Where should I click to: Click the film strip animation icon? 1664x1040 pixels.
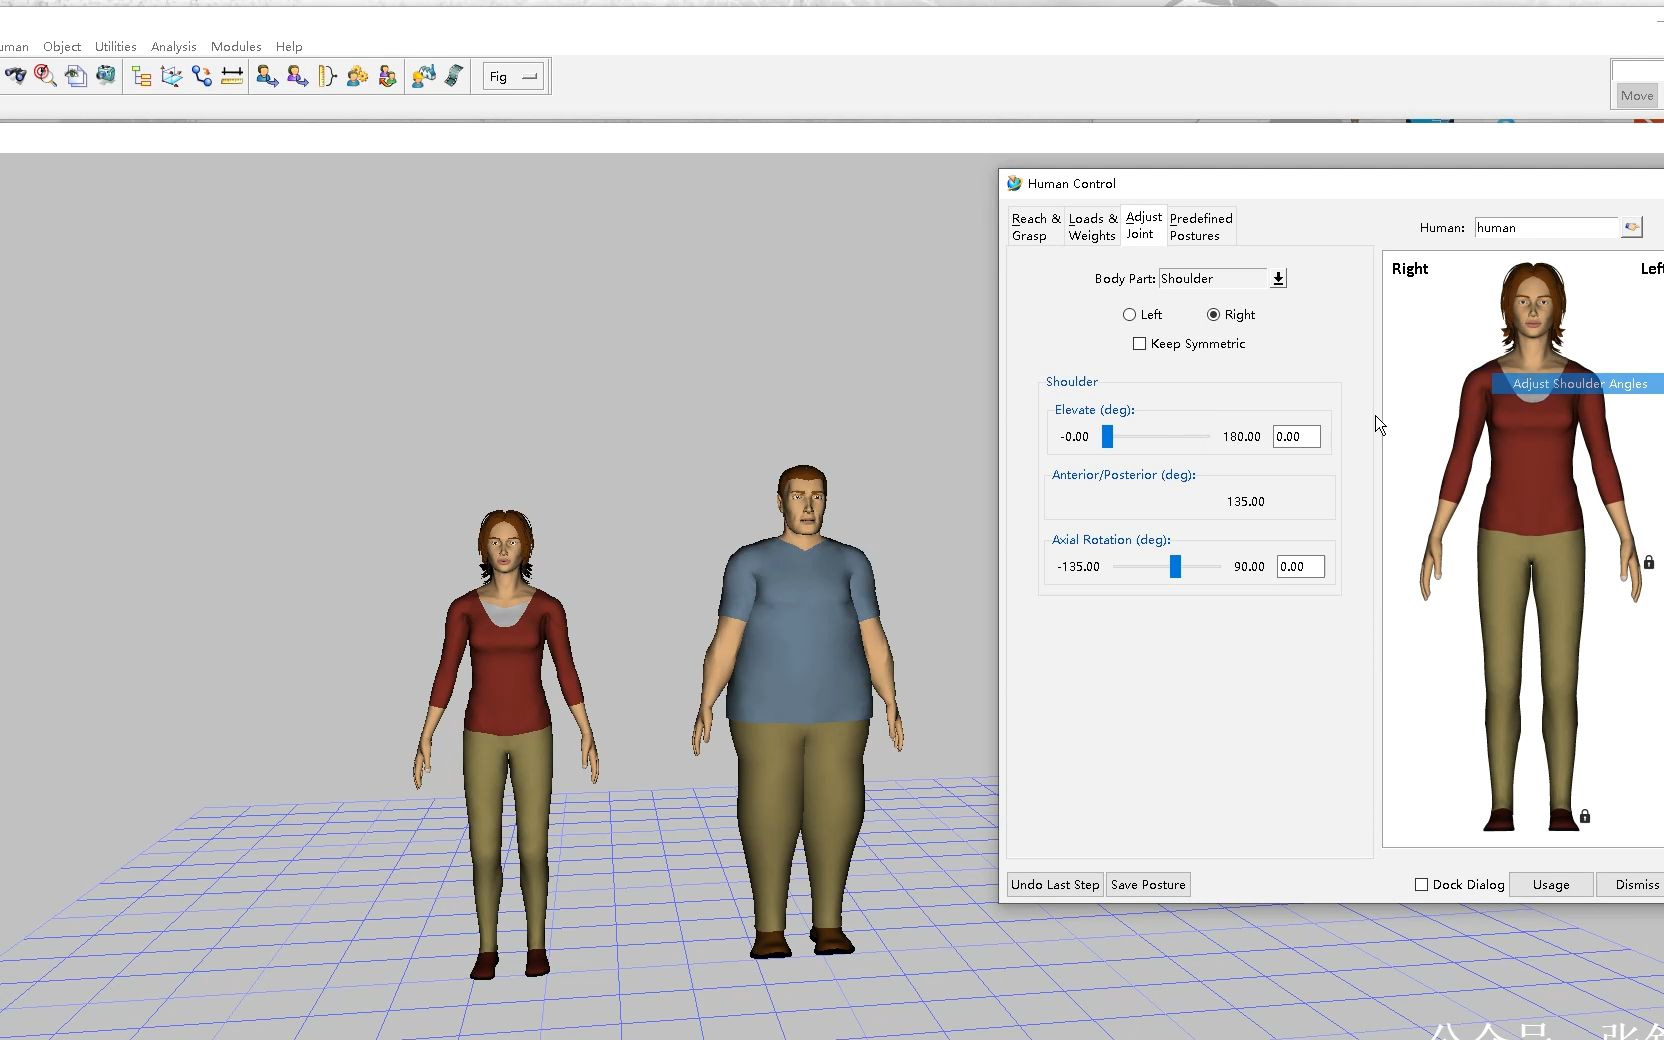click(454, 76)
